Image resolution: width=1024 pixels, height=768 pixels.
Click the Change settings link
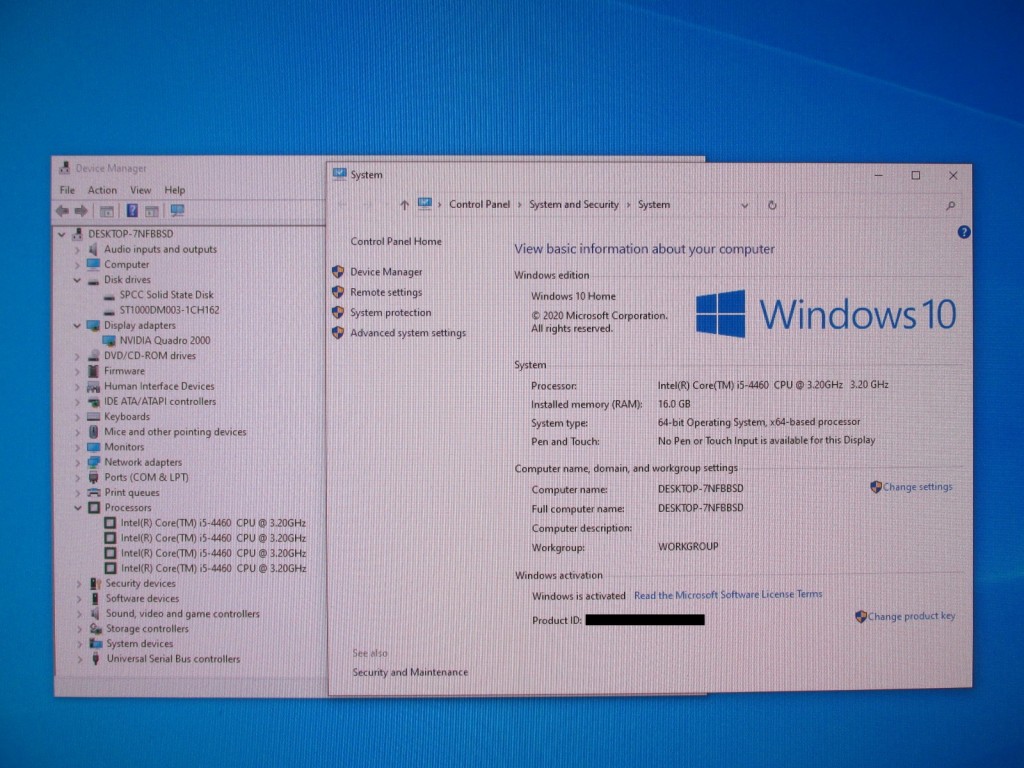pos(917,487)
